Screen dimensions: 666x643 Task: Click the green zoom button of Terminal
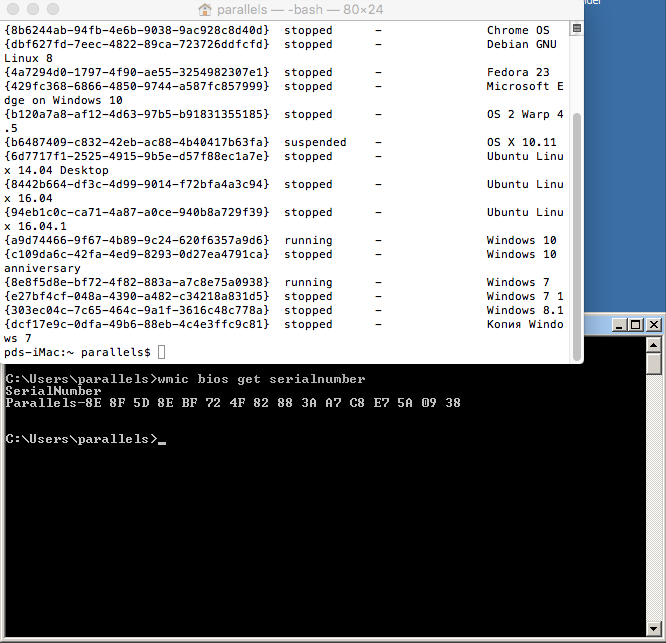[x=53, y=8]
